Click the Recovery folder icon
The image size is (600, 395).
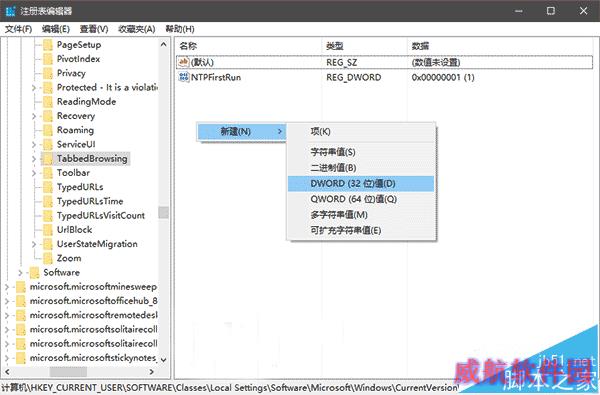pyautogui.click(x=47, y=116)
